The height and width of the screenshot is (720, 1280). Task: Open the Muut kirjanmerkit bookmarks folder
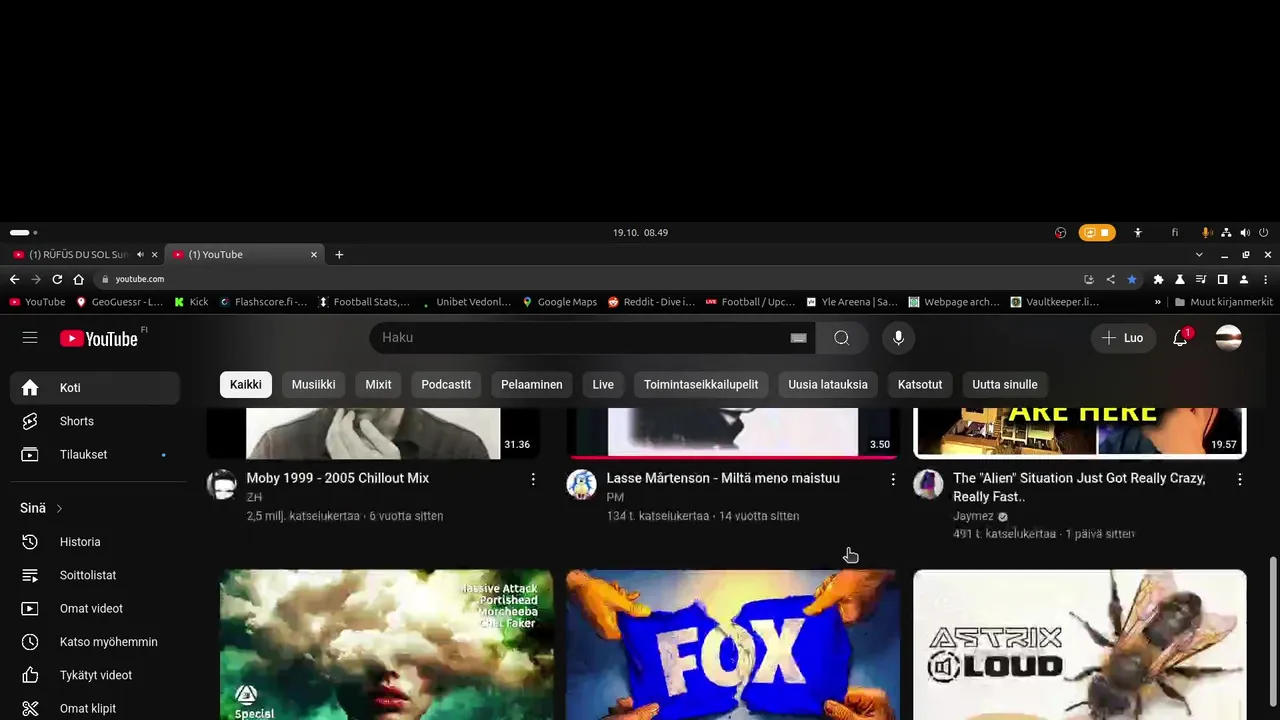tap(1224, 302)
